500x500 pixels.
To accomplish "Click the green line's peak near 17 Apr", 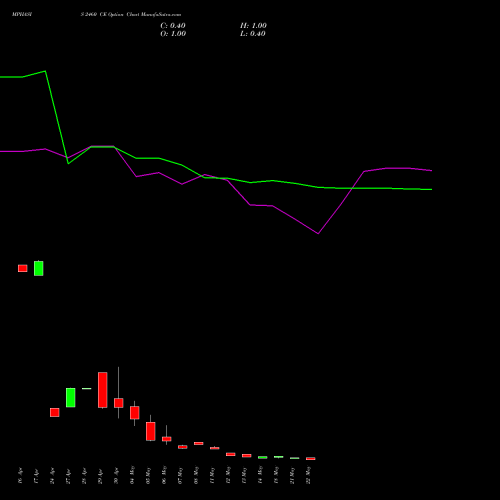I will click(45, 71).
